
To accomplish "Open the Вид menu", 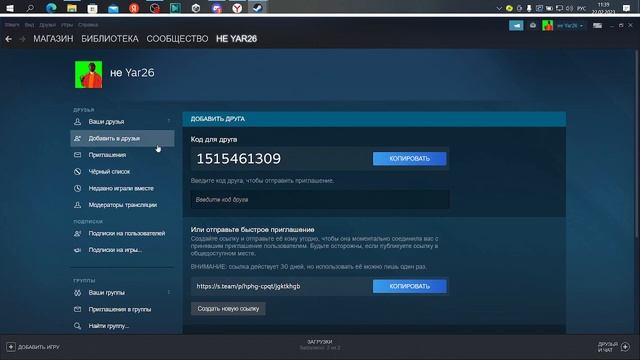I will click(x=29, y=25).
